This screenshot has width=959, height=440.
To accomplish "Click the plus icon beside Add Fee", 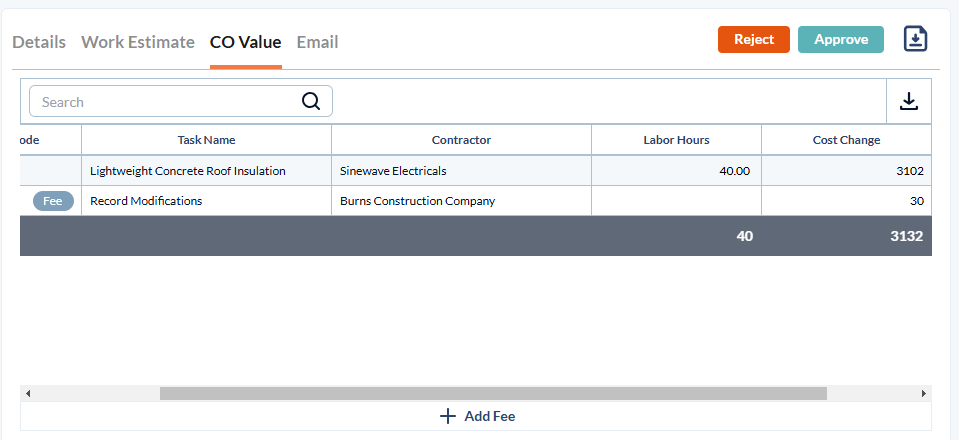I will [x=448, y=416].
